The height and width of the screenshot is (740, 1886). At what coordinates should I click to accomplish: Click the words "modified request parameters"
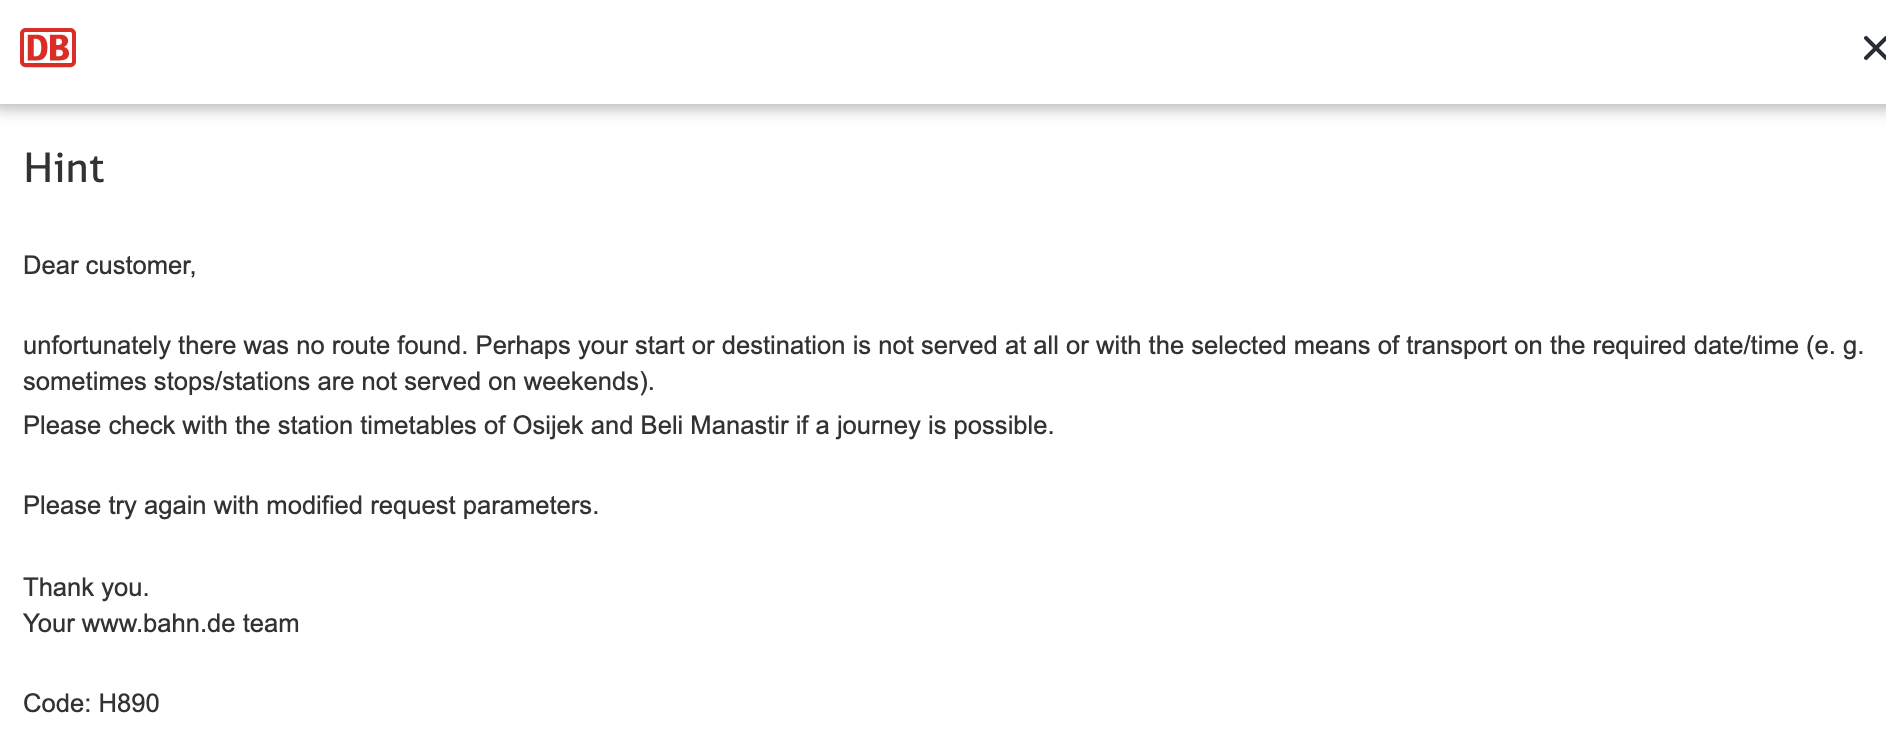point(431,505)
